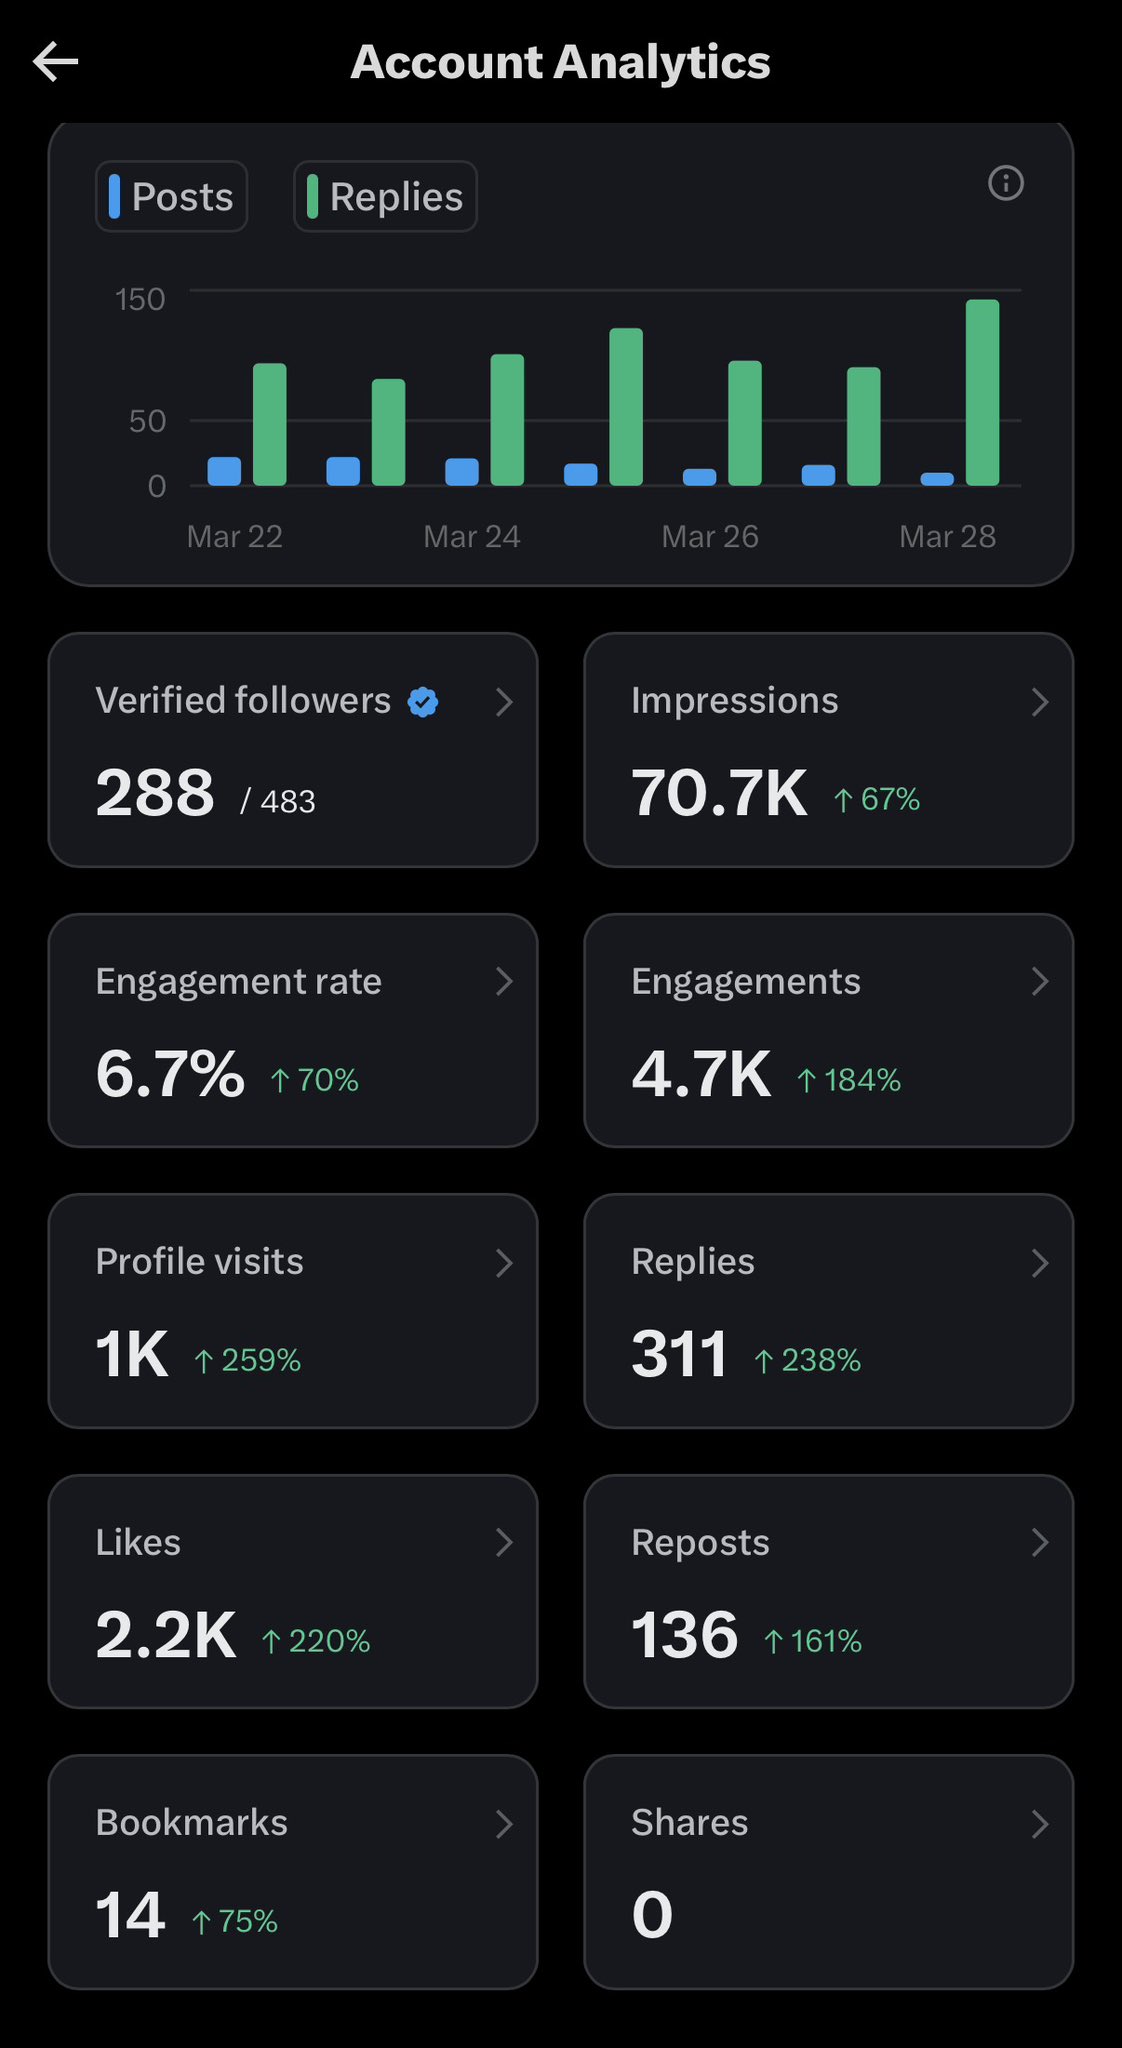The width and height of the screenshot is (1122, 2048).
Task: Toggle the Posts series in chart
Action: pyautogui.click(x=171, y=196)
